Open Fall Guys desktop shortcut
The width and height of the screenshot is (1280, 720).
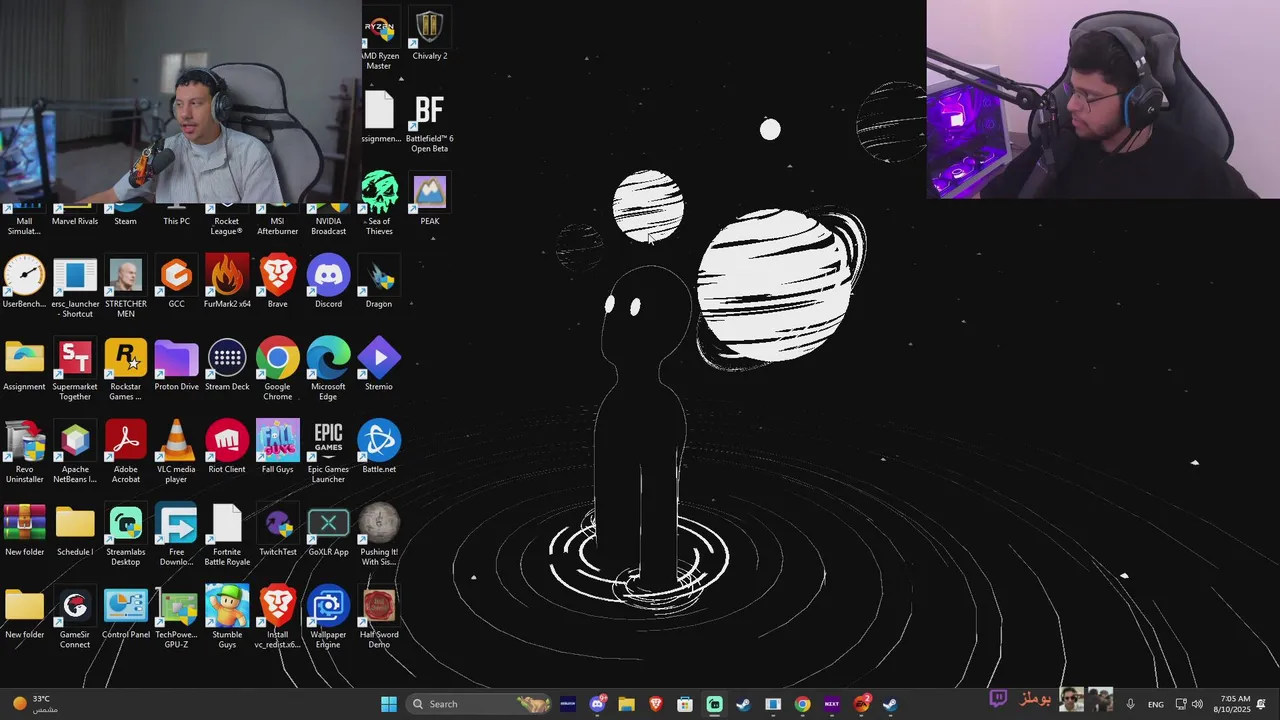coord(277,447)
